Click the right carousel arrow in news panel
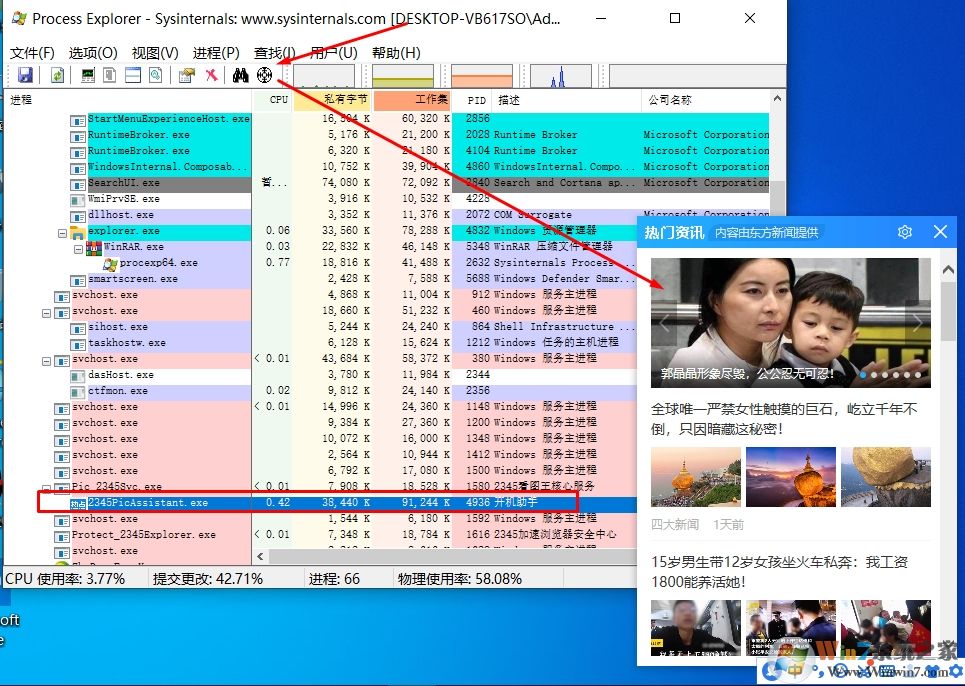The image size is (965, 686). tap(917, 322)
